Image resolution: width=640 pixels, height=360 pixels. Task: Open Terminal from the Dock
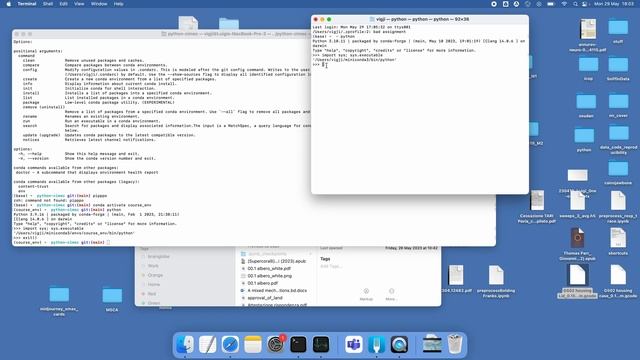coord(298,344)
